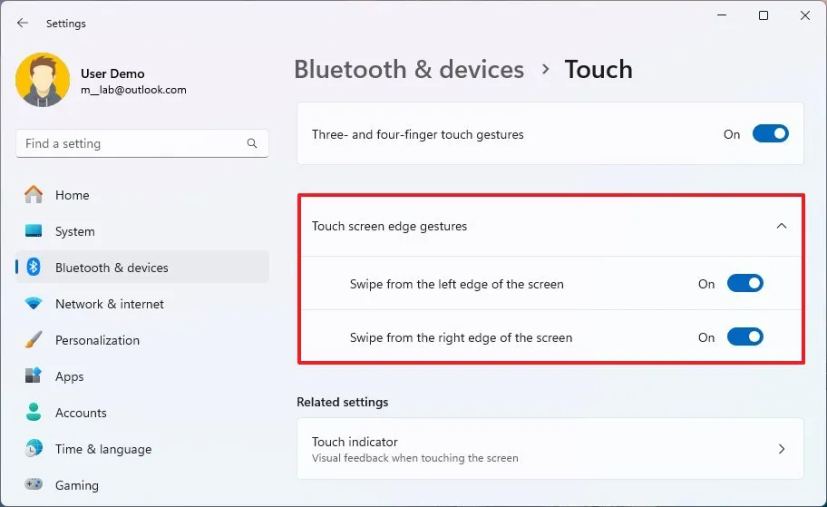This screenshot has height=507, width=827.
Task: Open Network & internet wifi icon
Action: coord(33,303)
